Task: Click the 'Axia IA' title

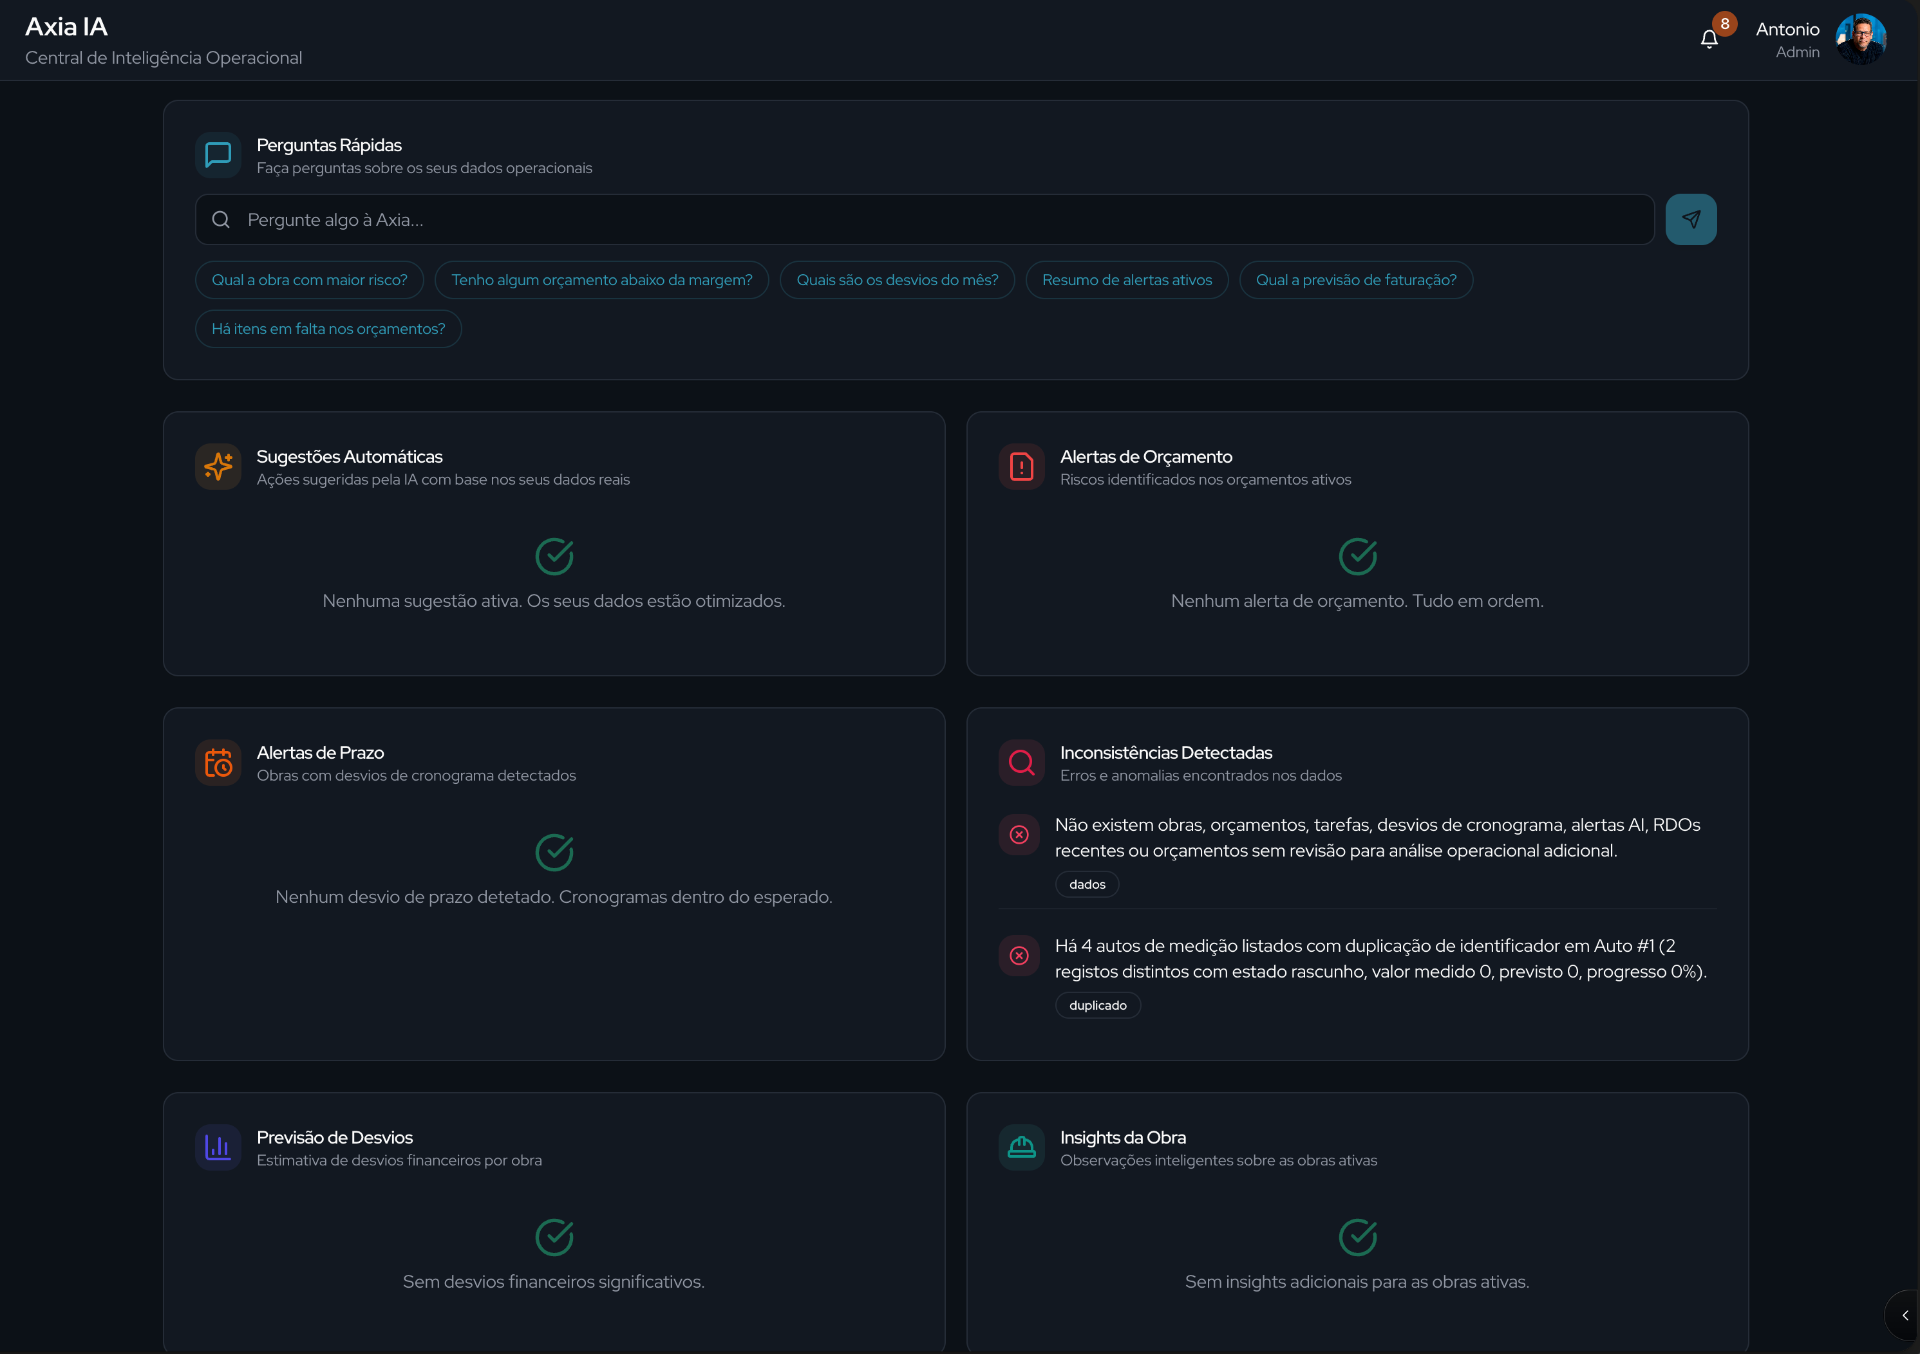Action: [x=66, y=27]
